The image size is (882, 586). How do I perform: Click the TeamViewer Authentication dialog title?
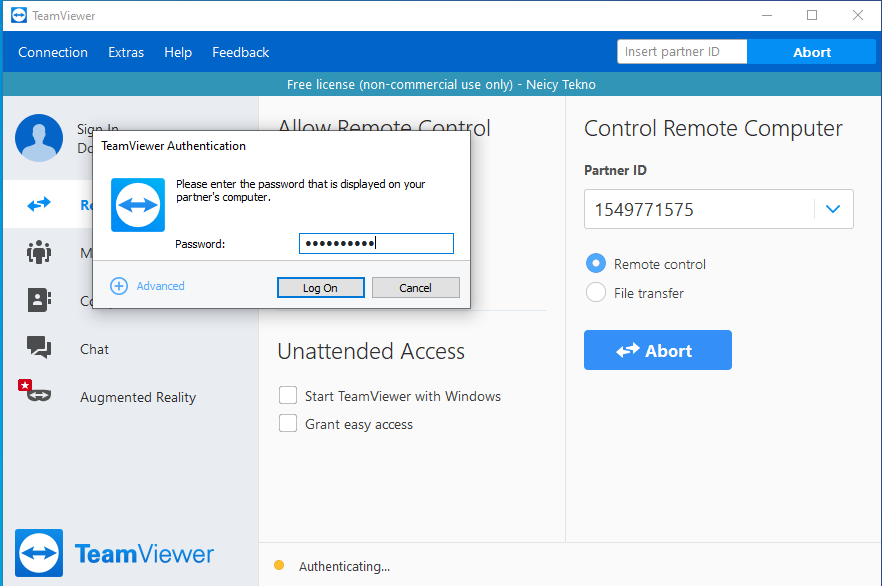coord(173,146)
